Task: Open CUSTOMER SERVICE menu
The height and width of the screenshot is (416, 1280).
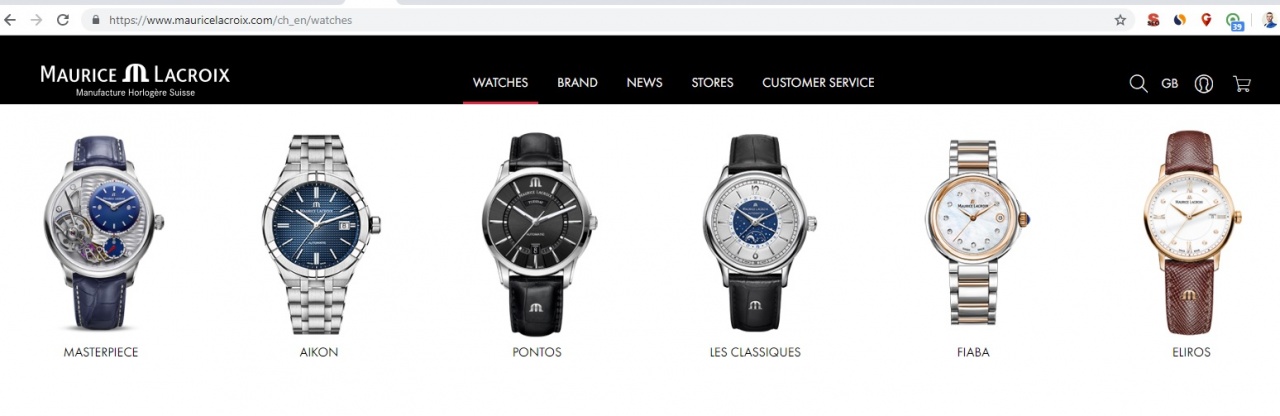Action: tap(818, 82)
